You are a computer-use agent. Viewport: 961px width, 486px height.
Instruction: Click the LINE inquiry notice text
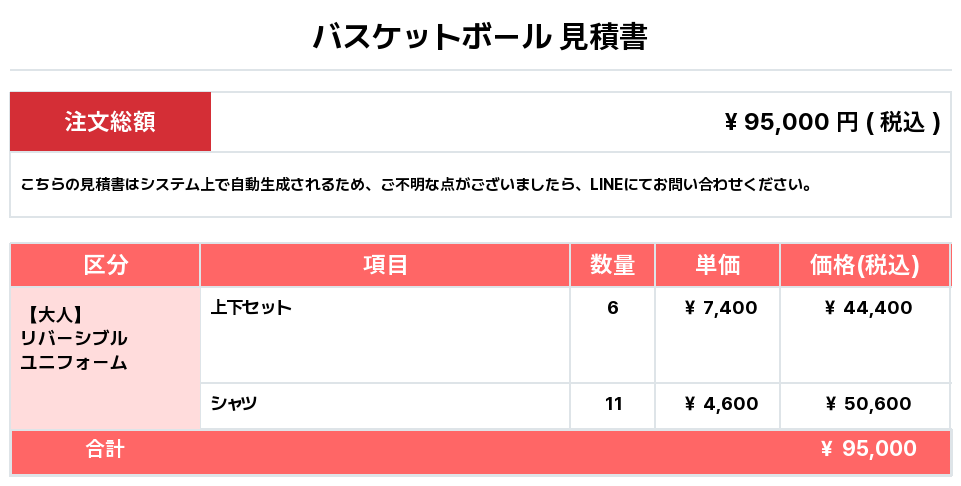click(415, 184)
